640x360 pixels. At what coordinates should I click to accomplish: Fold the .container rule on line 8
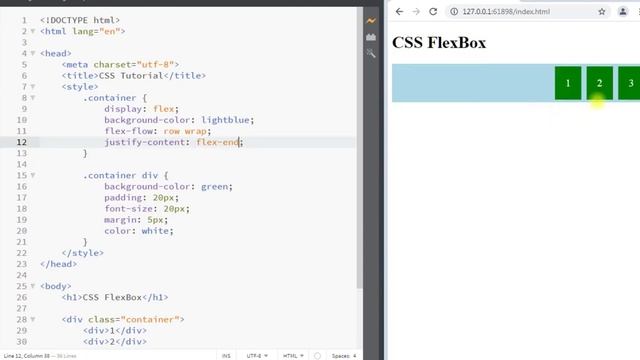[33, 98]
